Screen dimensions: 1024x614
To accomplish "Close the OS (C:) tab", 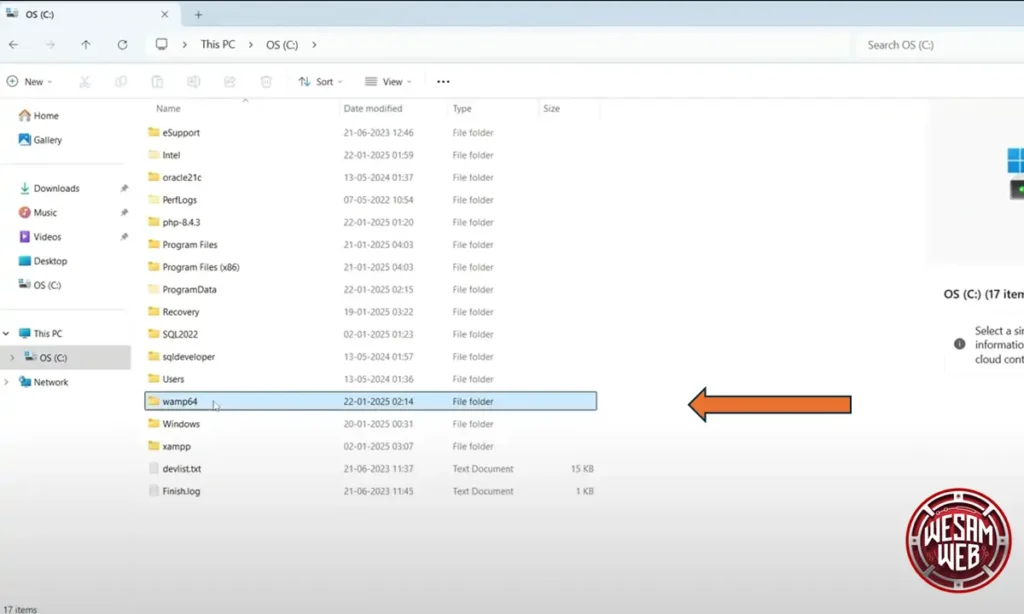I will click(165, 14).
